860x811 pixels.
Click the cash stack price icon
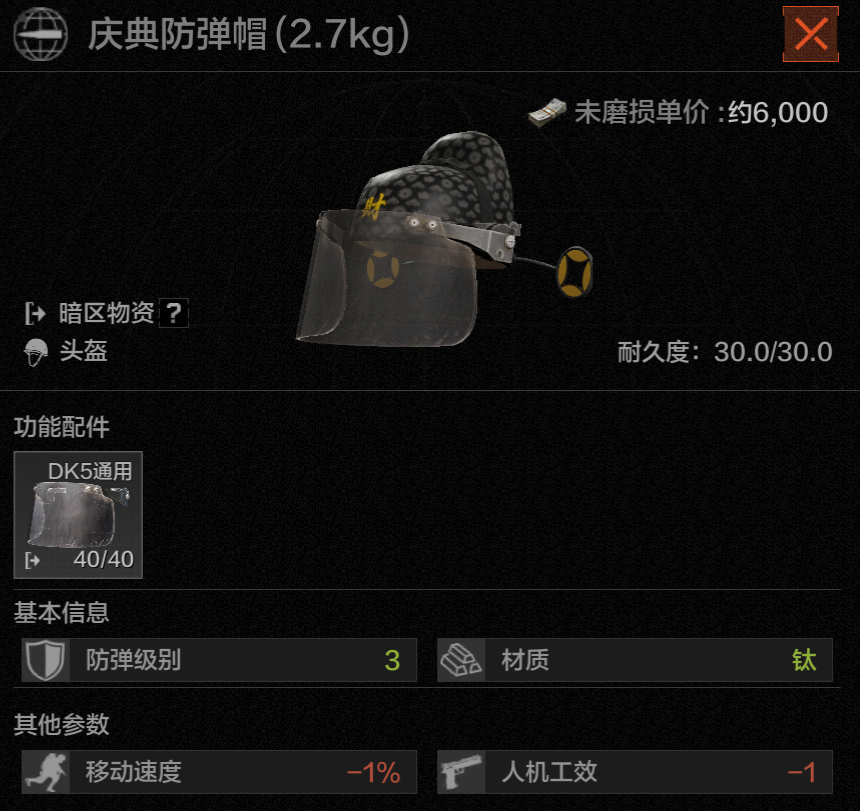[547, 112]
